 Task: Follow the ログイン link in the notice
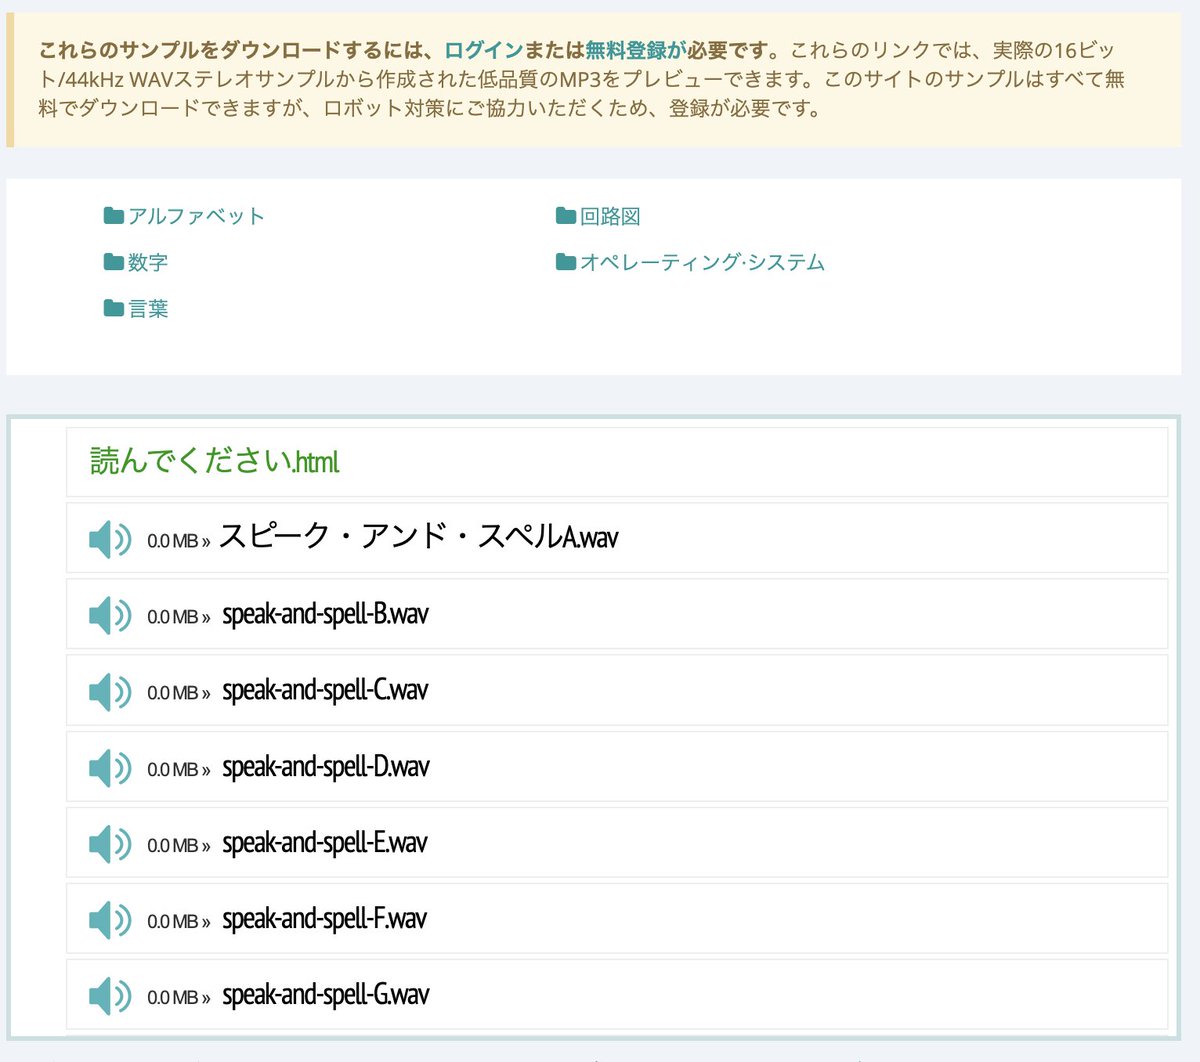484,50
